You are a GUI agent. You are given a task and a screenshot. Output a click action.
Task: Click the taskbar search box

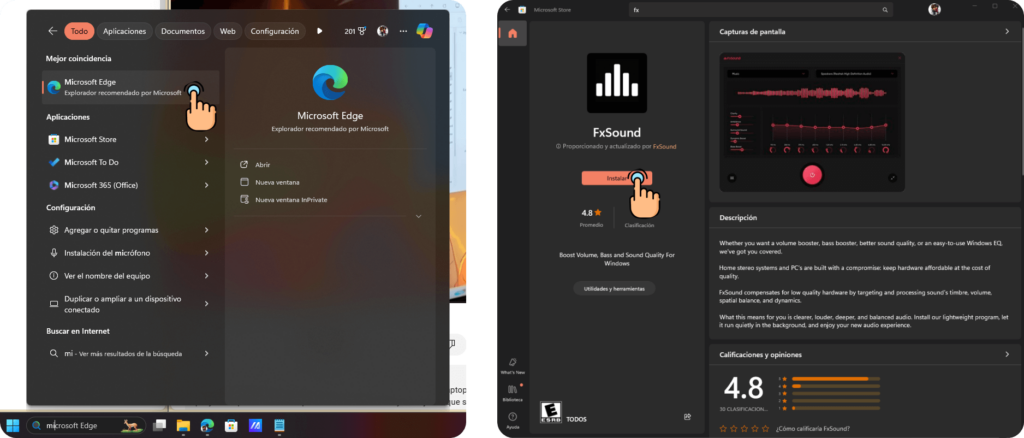pyautogui.click(x=85, y=425)
